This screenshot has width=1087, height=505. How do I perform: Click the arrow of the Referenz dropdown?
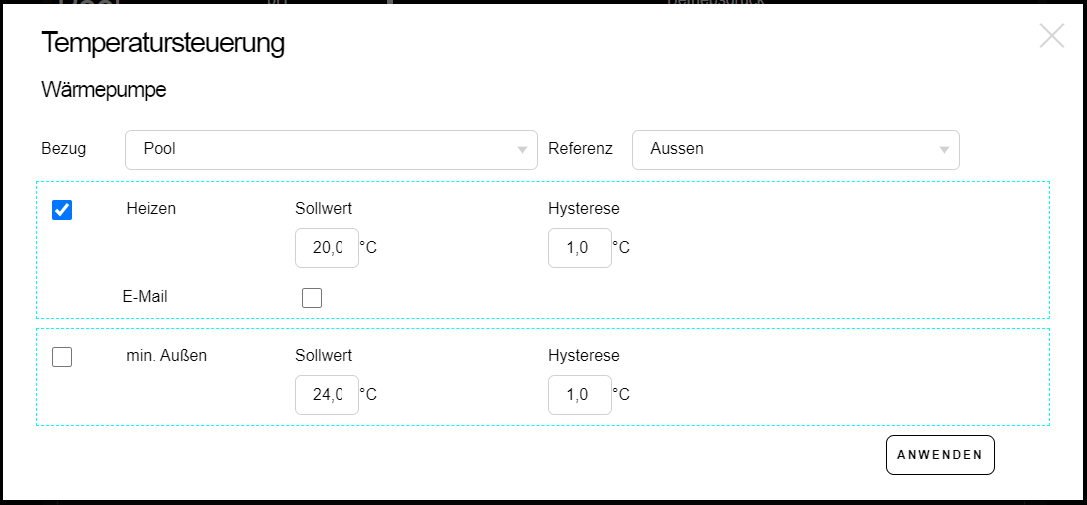[944, 150]
